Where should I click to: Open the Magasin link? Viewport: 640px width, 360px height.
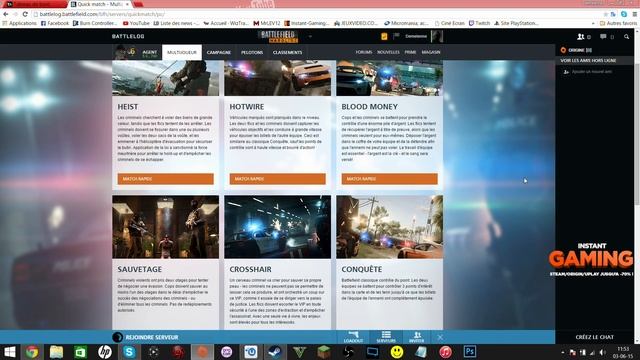[431, 52]
